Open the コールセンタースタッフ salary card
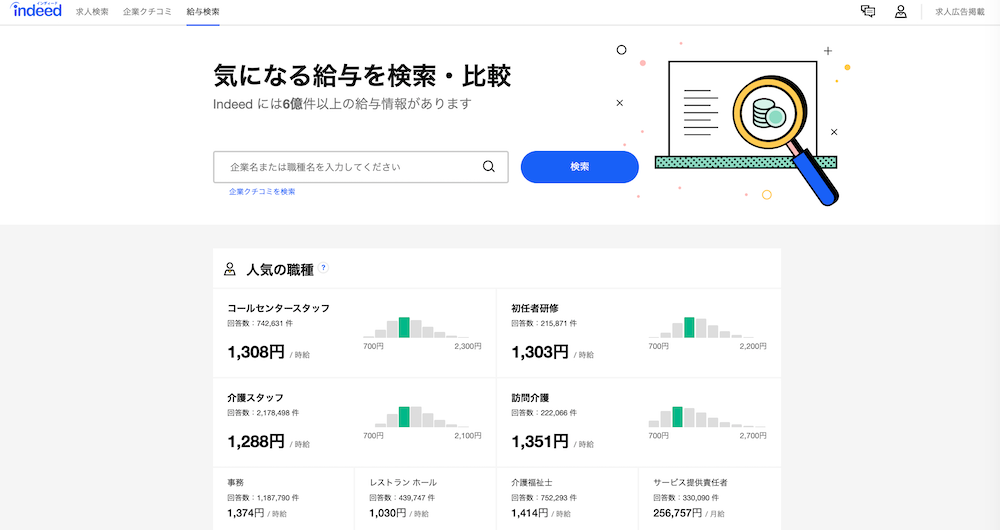This screenshot has width=1000, height=530. (278, 308)
